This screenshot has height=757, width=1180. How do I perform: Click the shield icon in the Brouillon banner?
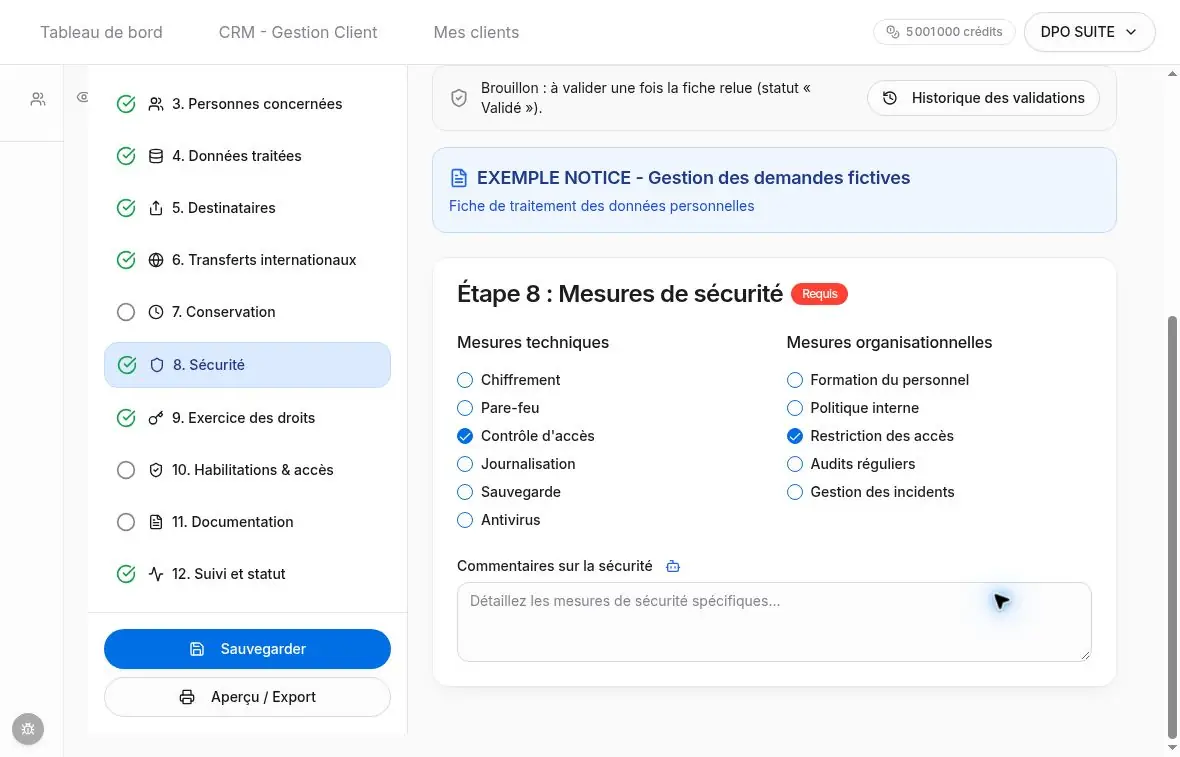click(459, 98)
